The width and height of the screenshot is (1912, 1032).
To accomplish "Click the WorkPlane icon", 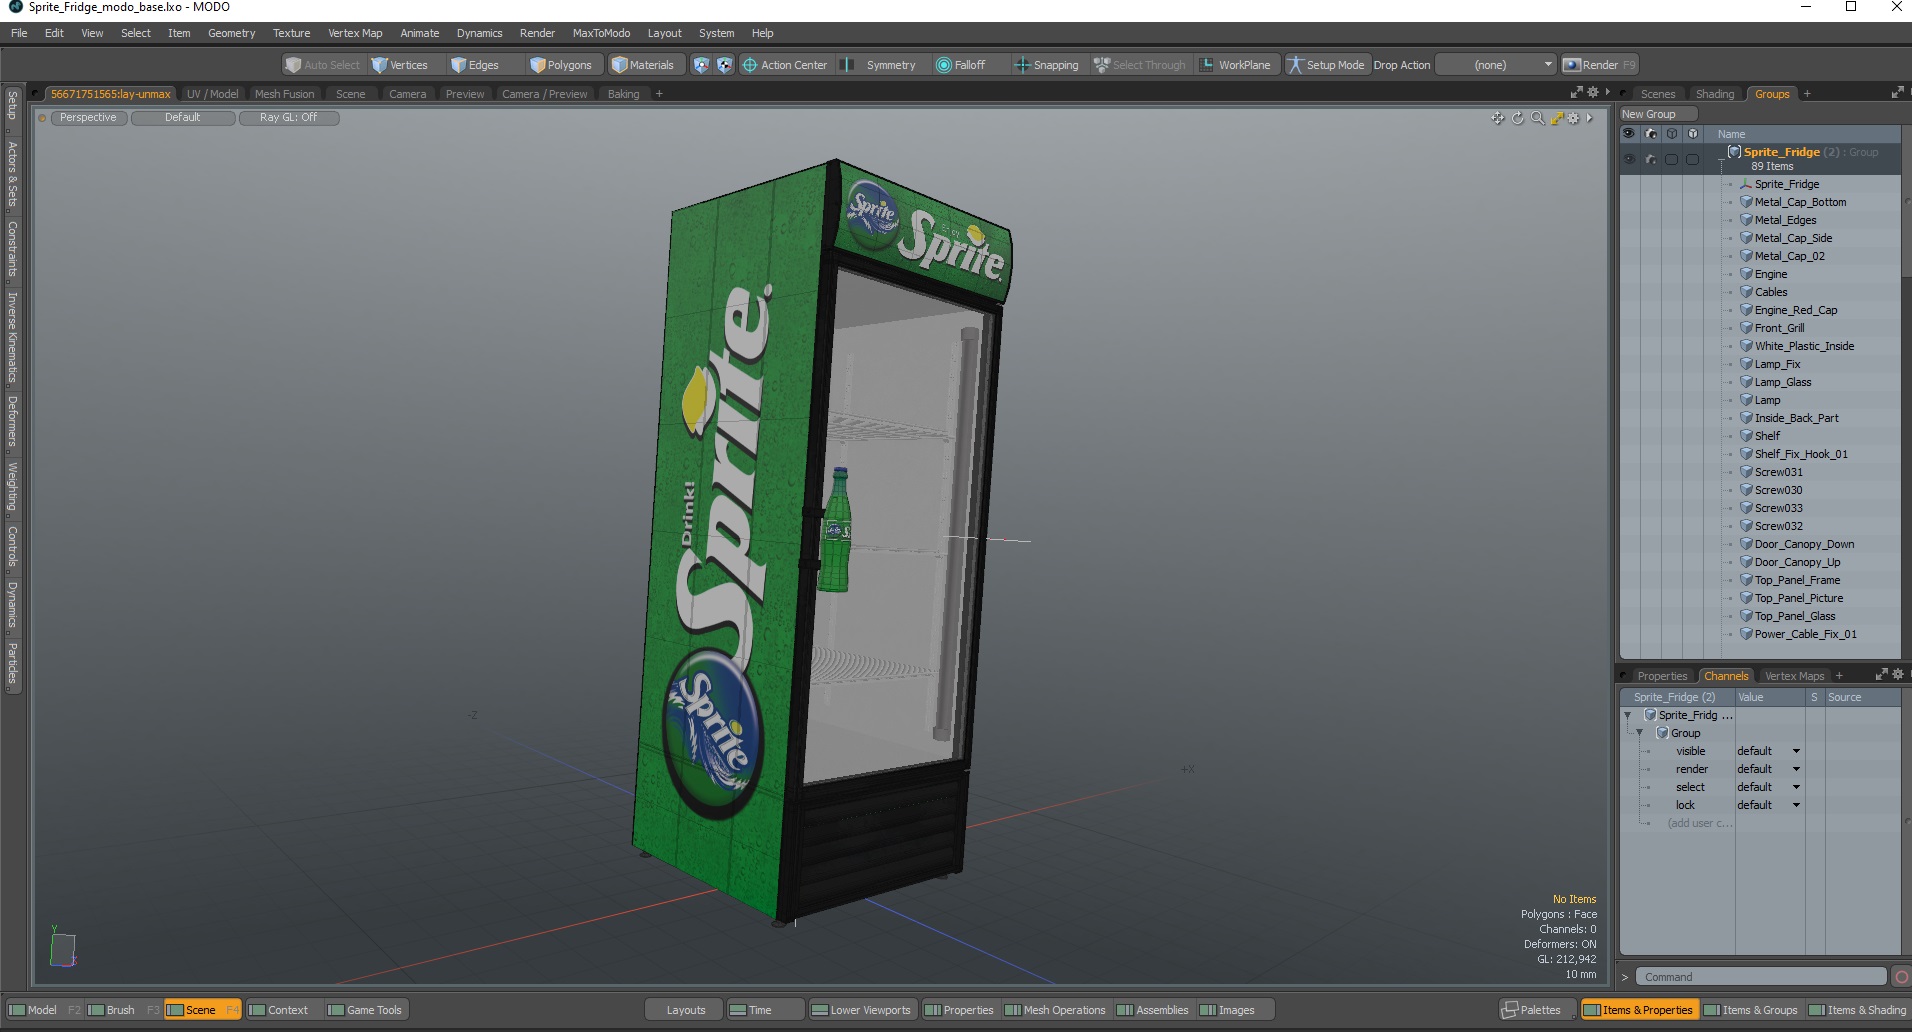I will (x=1207, y=65).
